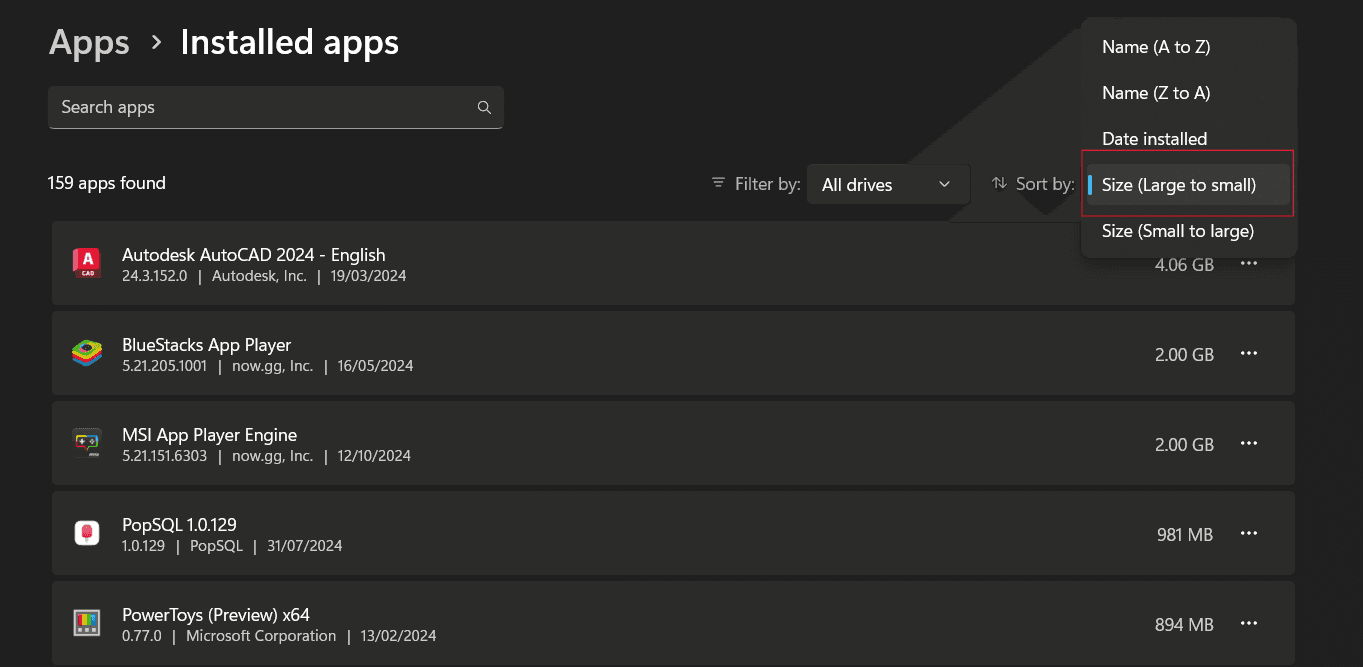Click the Filter by funnel icon
This screenshot has height=667, width=1363.
pos(718,183)
